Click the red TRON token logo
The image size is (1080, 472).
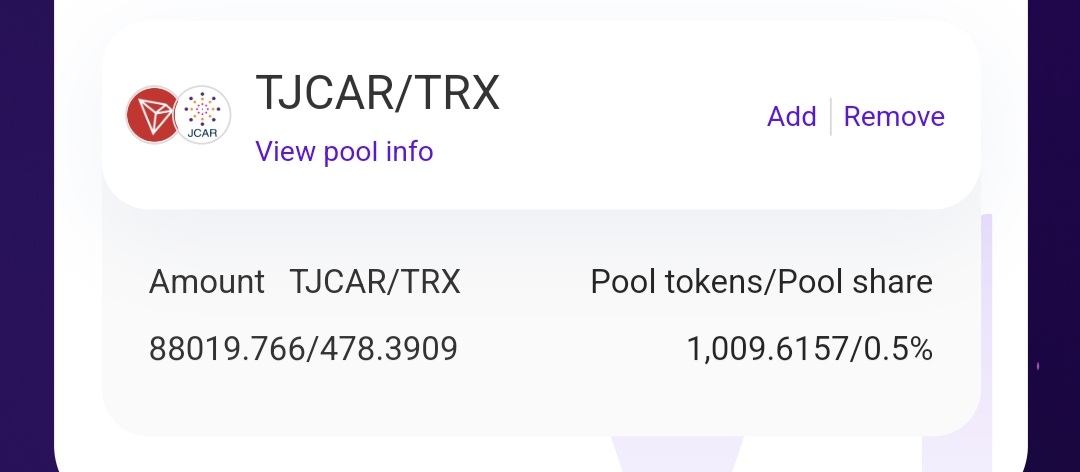click(x=153, y=115)
